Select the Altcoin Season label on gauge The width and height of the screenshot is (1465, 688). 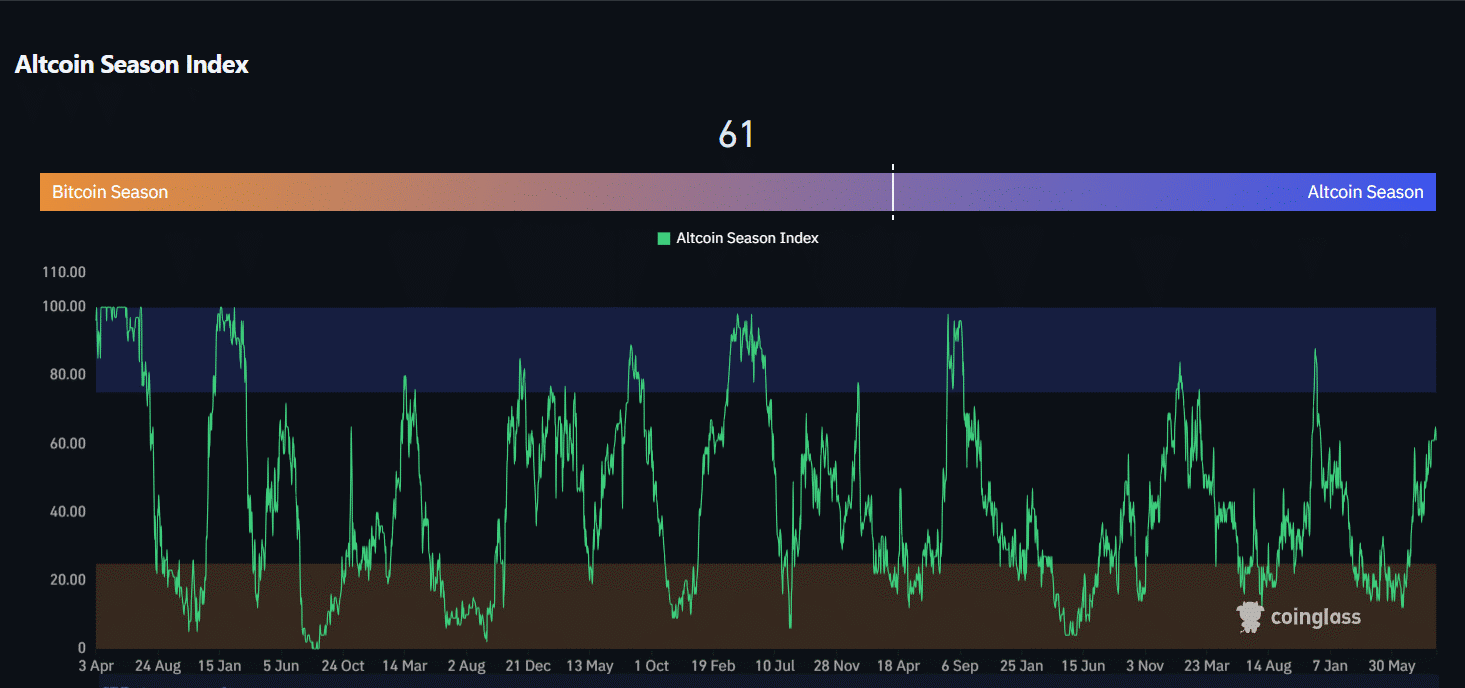tap(1365, 191)
